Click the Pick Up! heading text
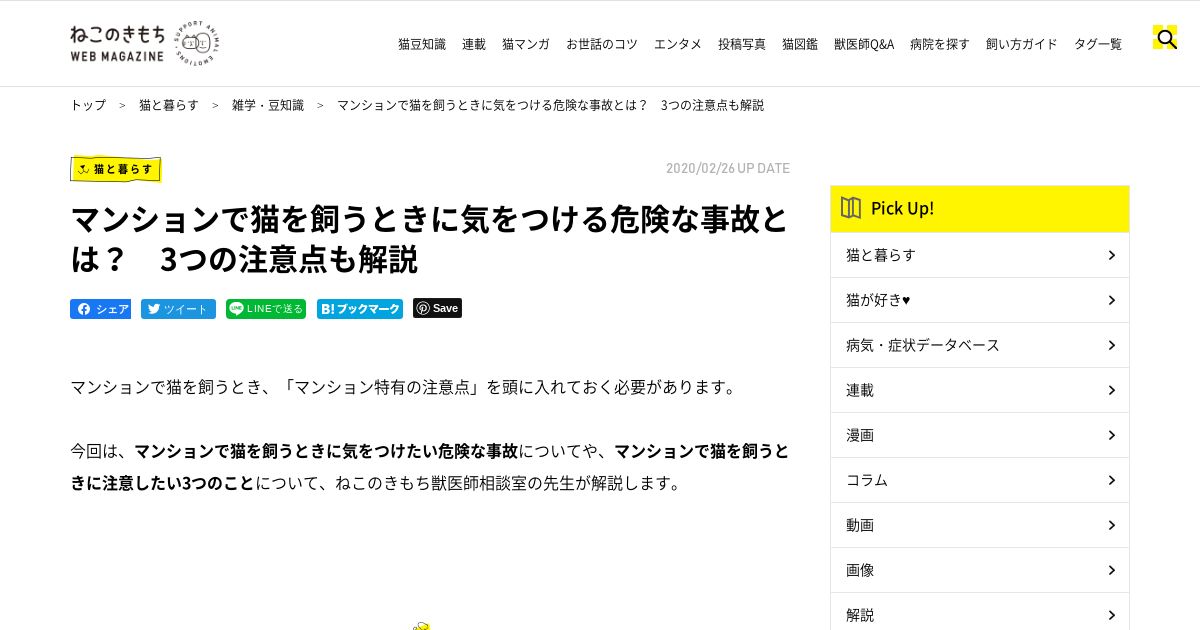The width and height of the screenshot is (1200, 630). coord(902,208)
